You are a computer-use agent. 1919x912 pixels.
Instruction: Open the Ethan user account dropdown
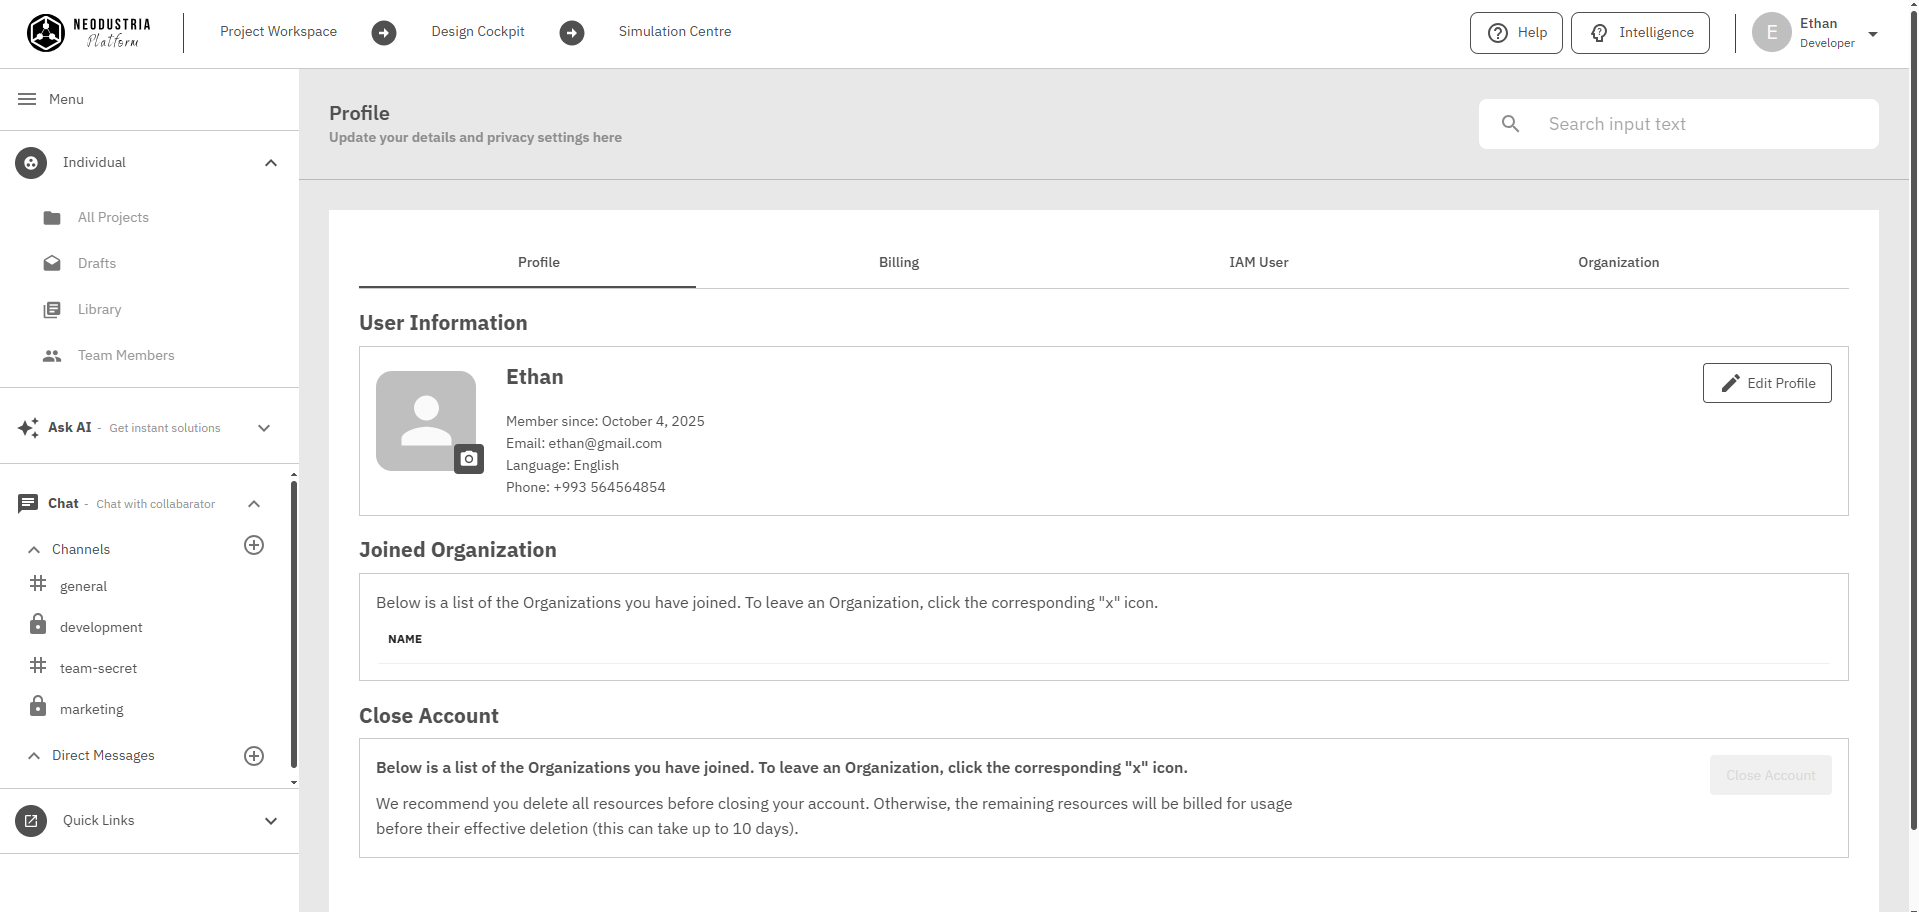coord(1873,34)
